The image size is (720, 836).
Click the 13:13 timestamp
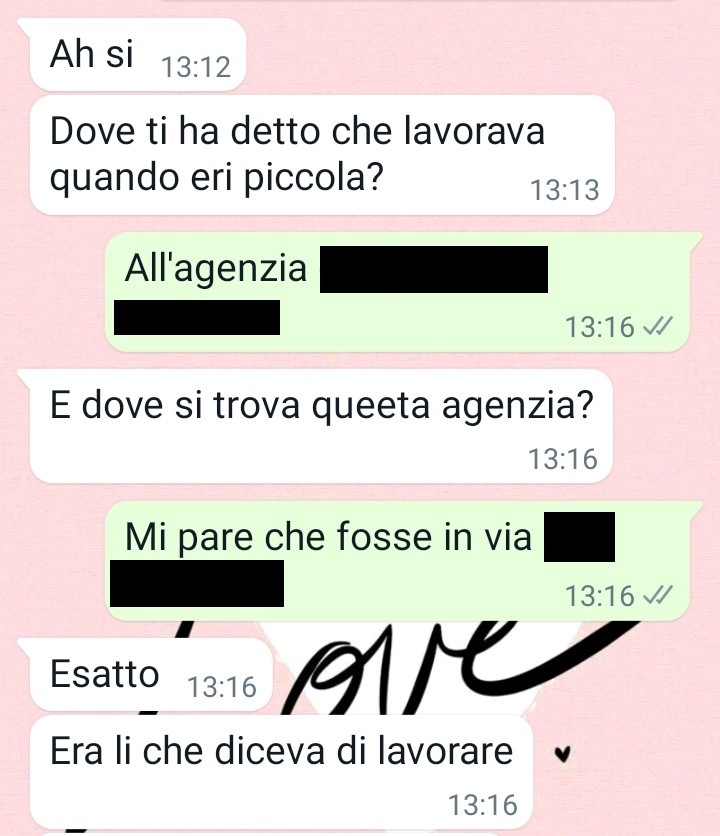coord(565,190)
